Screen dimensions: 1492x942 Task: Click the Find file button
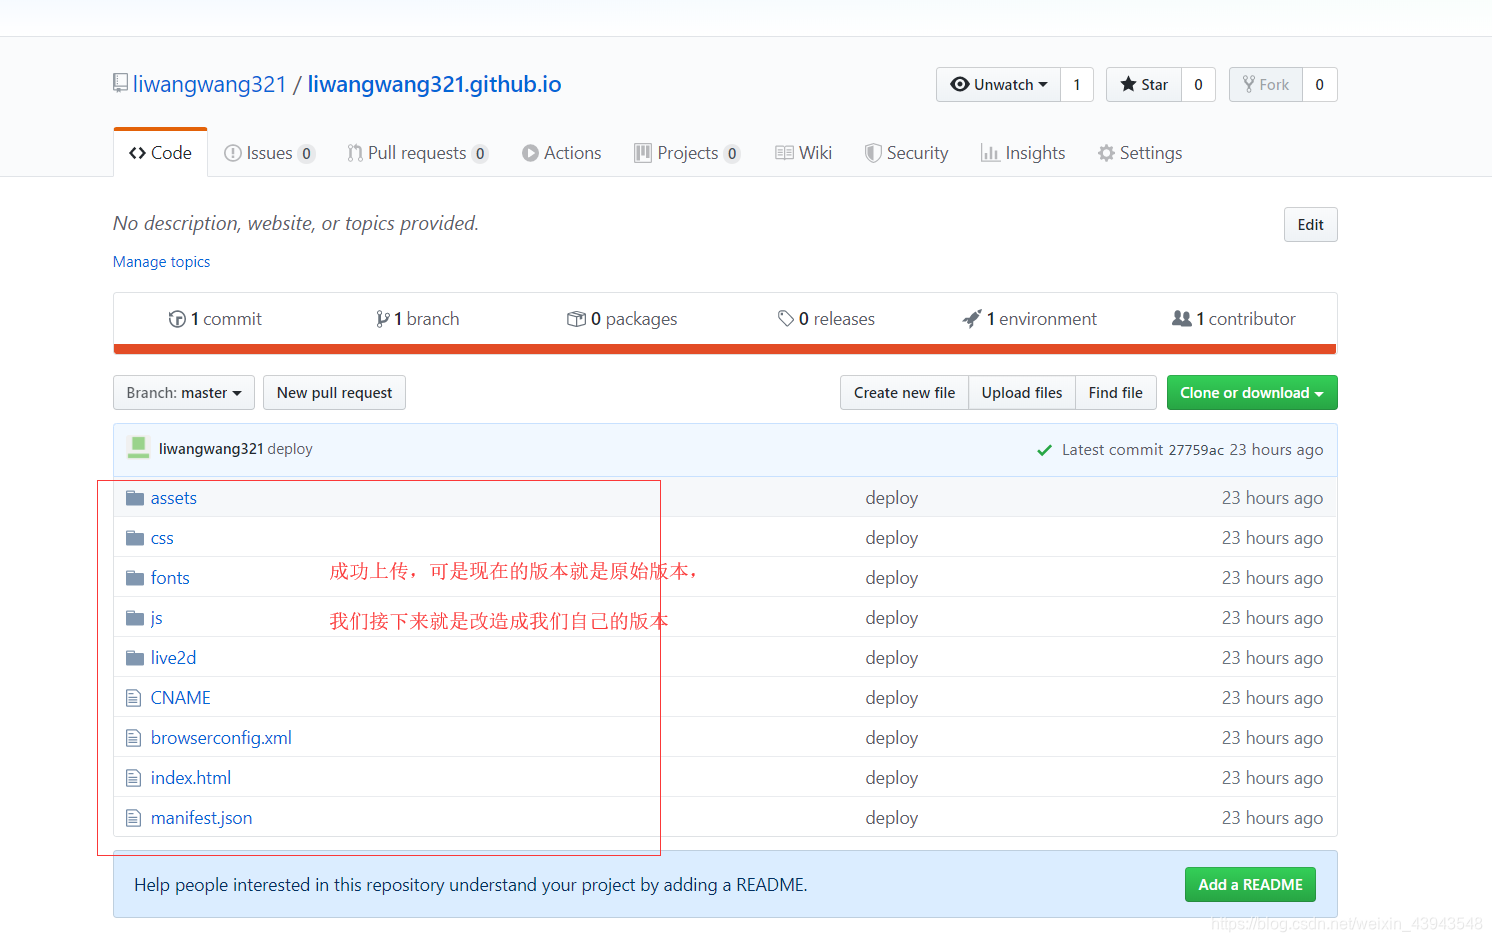click(1116, 393)
